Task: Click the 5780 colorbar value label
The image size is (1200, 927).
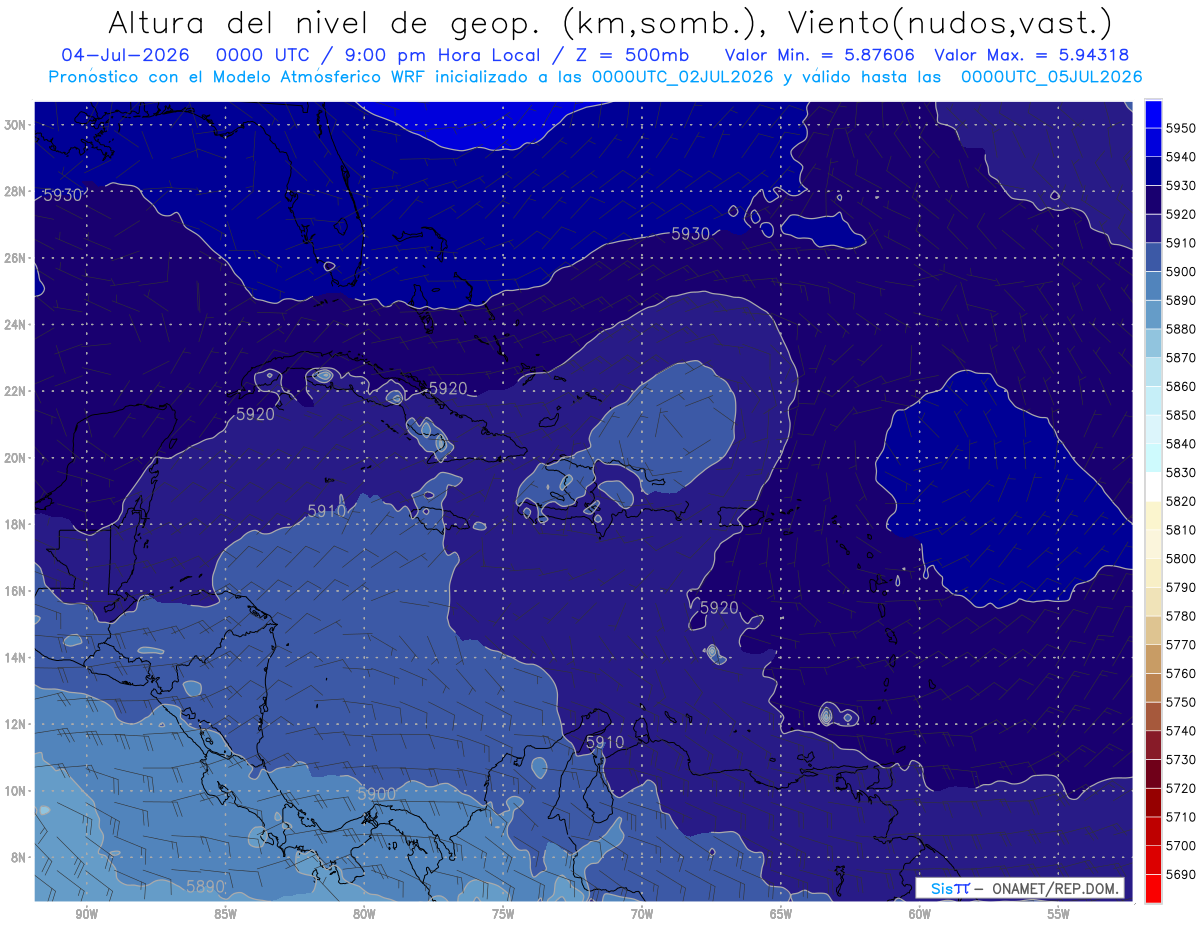Action: pos(1181,616)
